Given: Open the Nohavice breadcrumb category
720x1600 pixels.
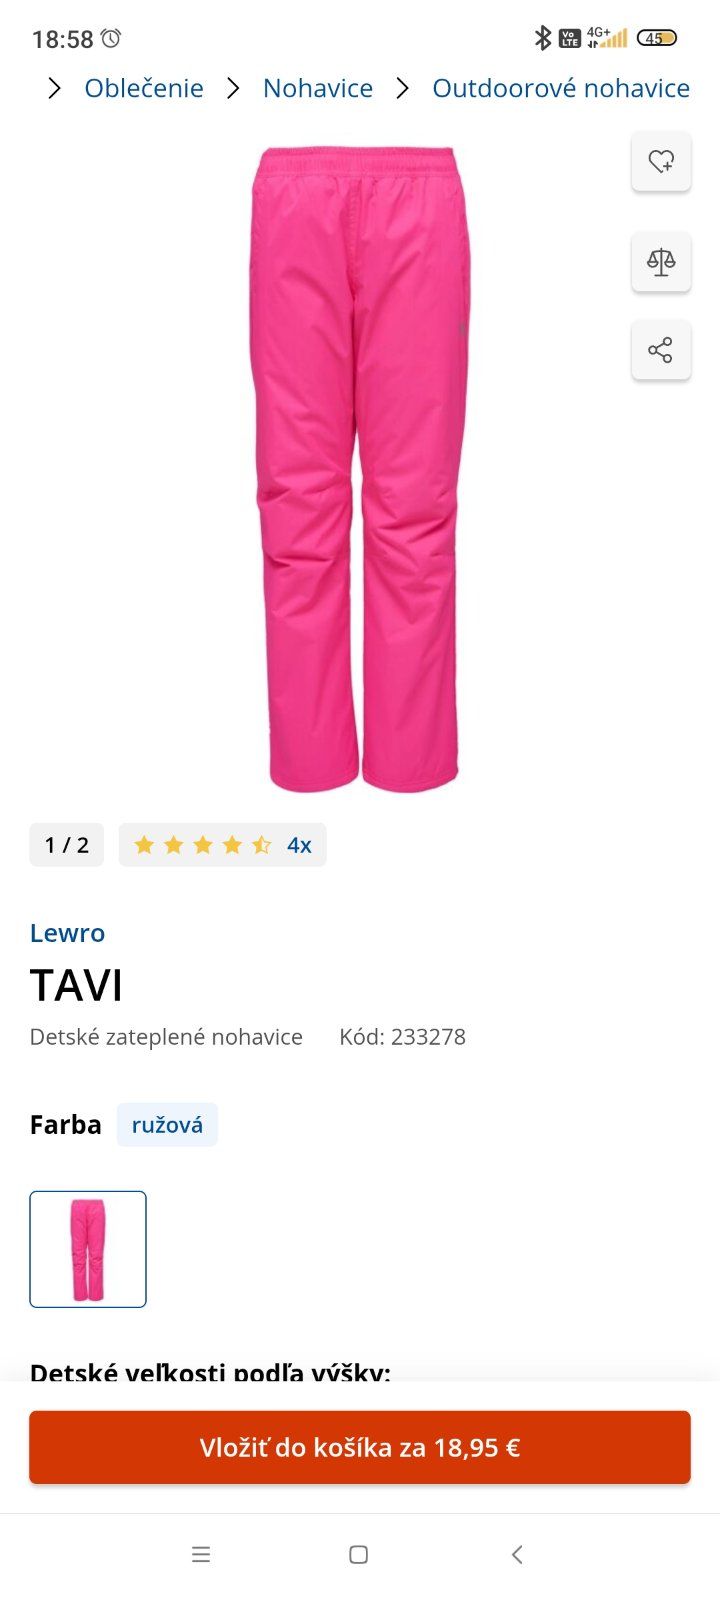Looking at the screenshot, I should pos(318,88).
